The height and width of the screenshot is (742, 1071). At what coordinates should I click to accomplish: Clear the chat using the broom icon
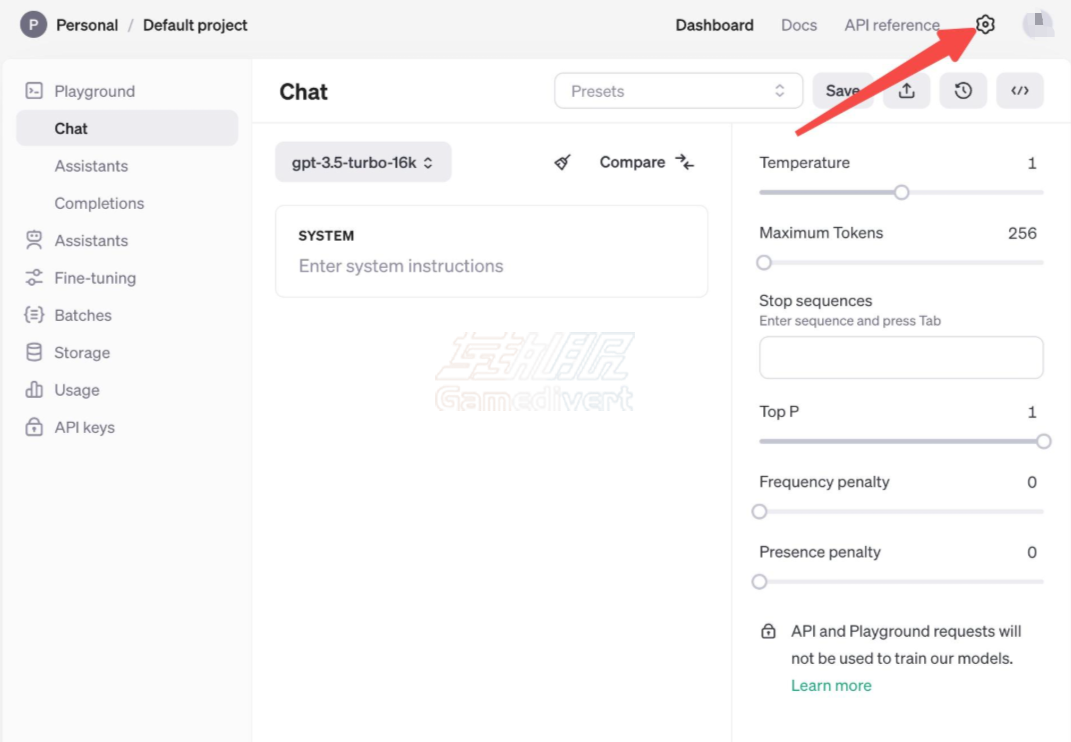561,161
